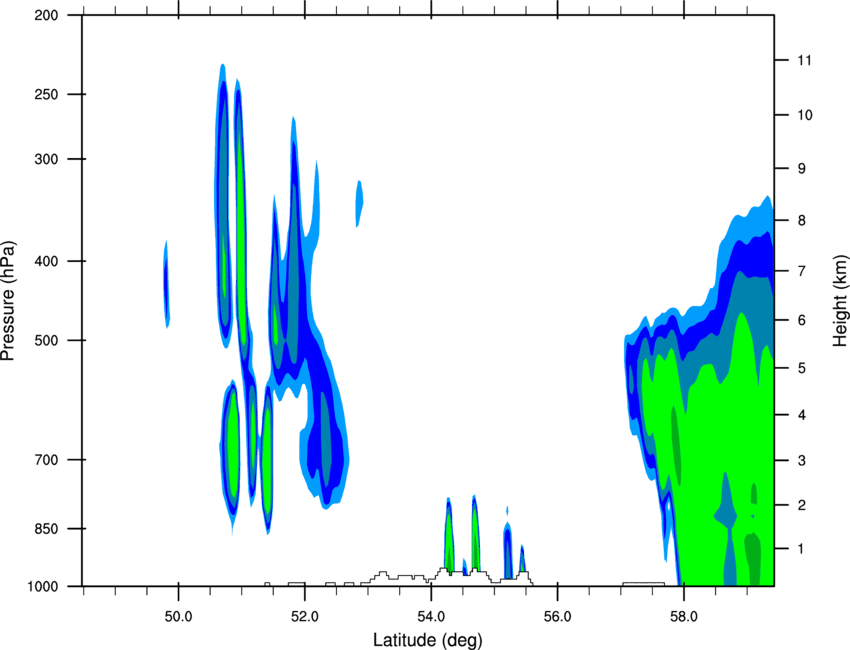This screenshot has width=850, height=650.
Task: Pick the 6 km height label
Action: pyautogui.click(x=801, y=320)
